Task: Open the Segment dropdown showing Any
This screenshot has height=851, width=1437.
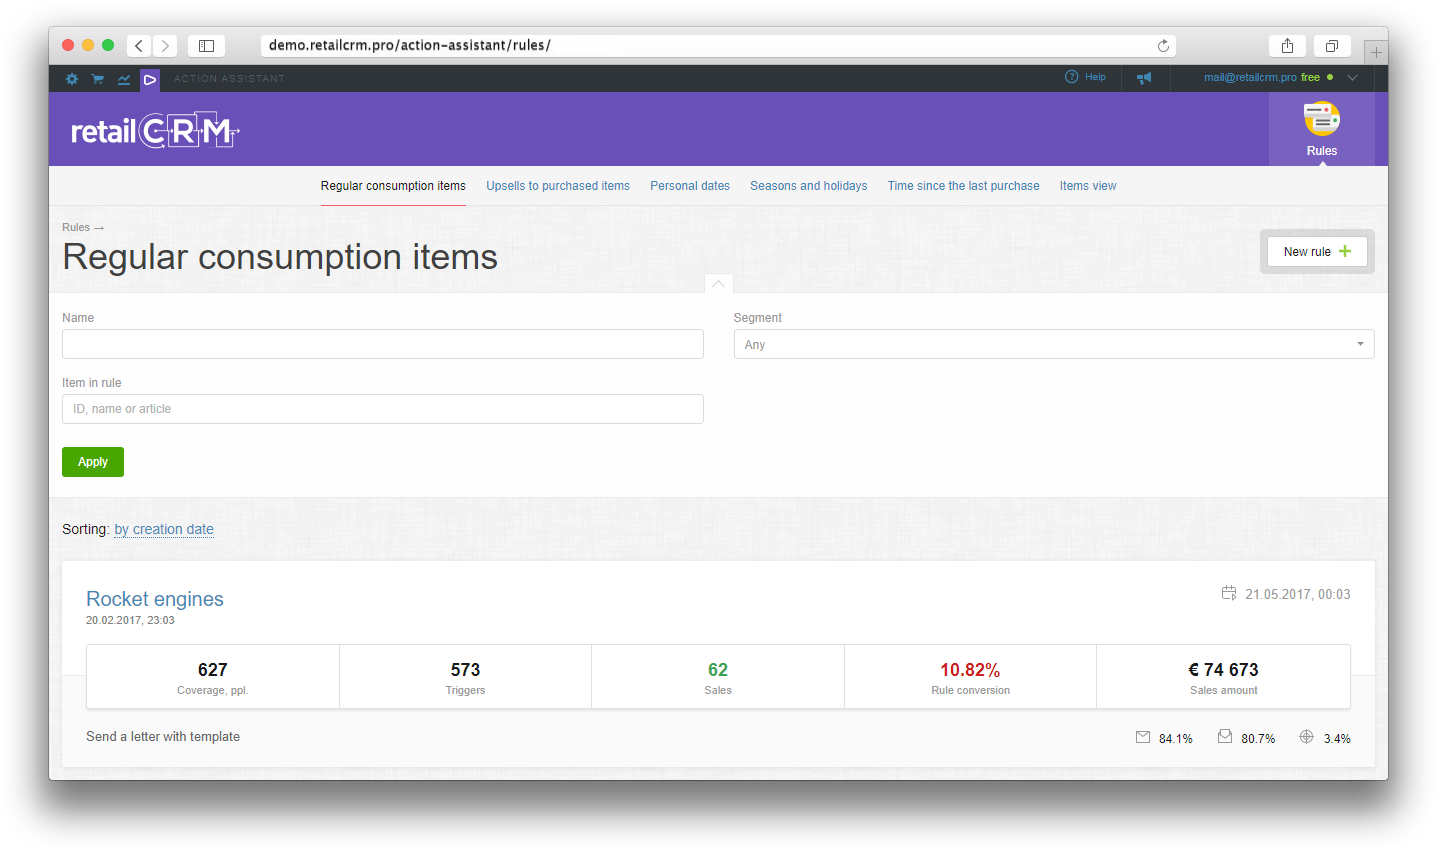Action: [x=1054, y=344]
